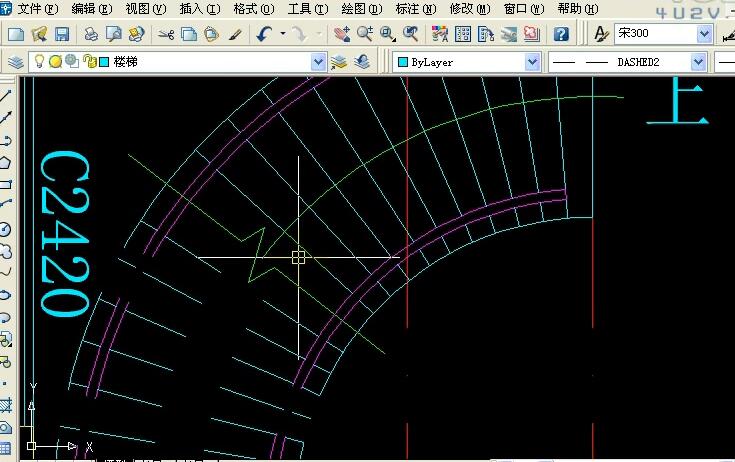Open the 工具(T) menu
Viewport: 735px width, 462px height.
[308, 9]
